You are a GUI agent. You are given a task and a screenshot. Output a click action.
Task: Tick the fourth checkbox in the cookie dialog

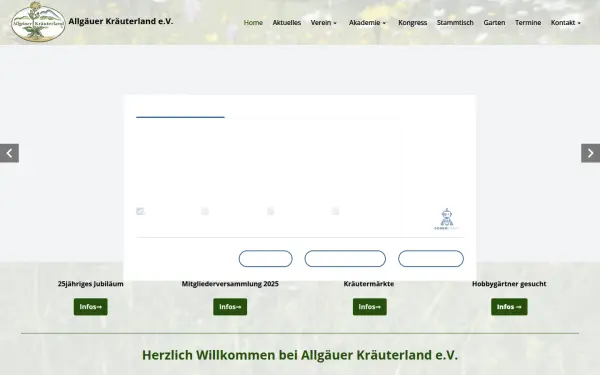pyautogui.click(x=335, y=211)
